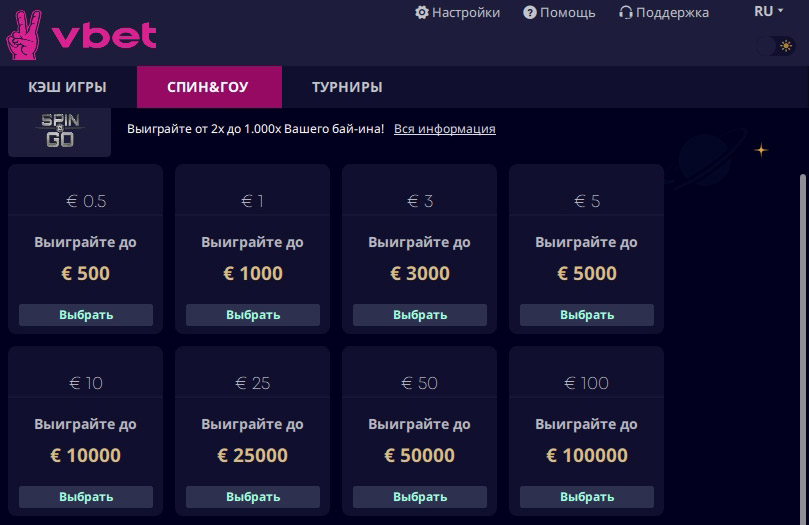
Task: Pick the €3 buy-in Выбрать button
Action: [420, 315]
